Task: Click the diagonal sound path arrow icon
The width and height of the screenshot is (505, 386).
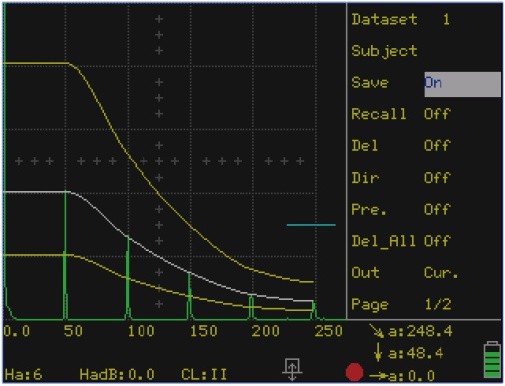Action: (x=377, y=331)
